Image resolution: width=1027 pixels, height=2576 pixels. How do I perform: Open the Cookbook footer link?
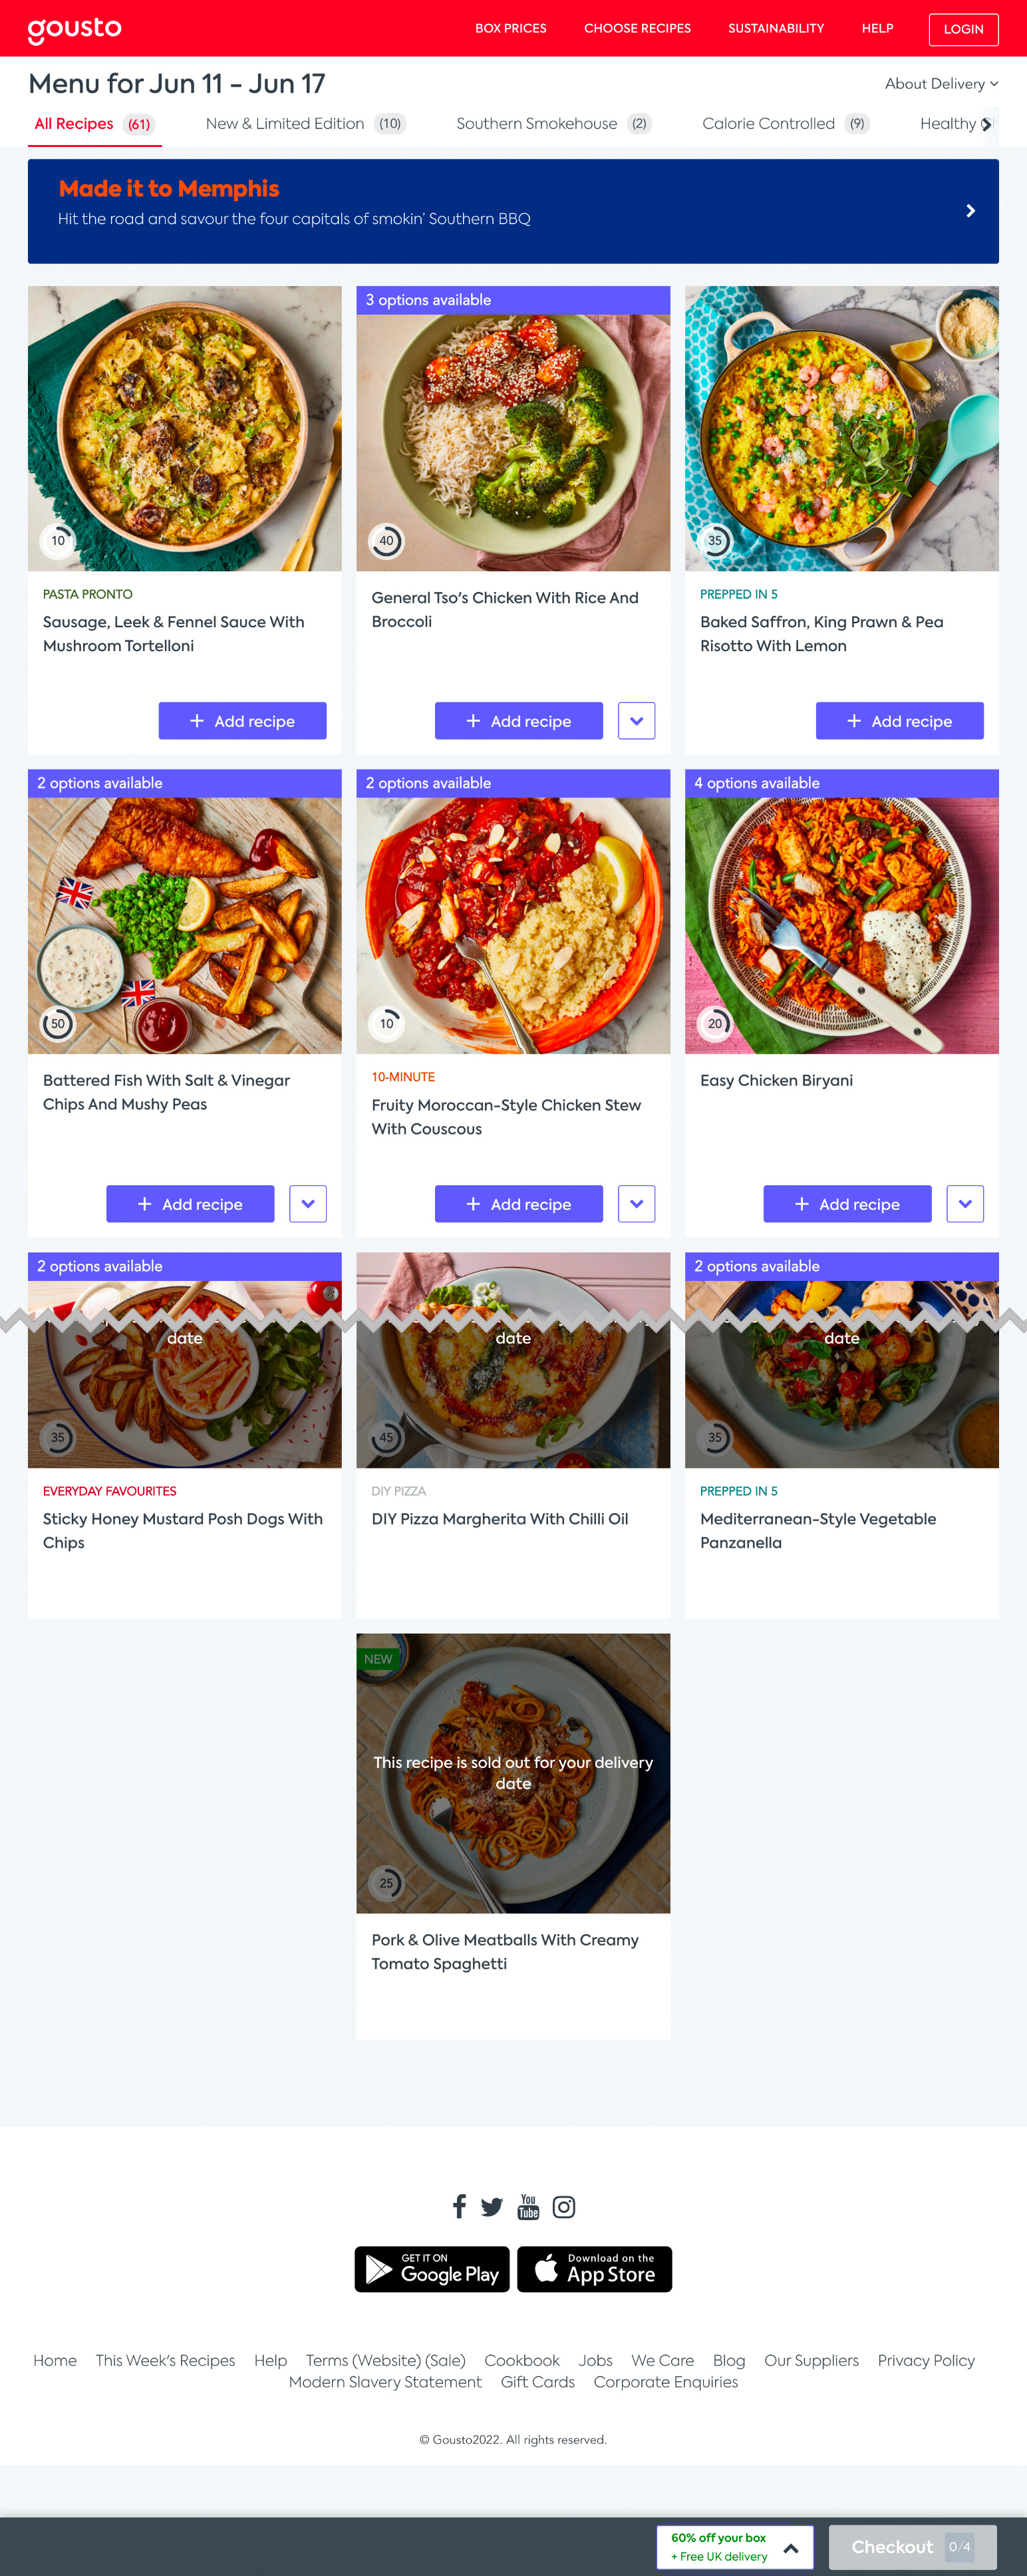click(x=522, y=2360)
